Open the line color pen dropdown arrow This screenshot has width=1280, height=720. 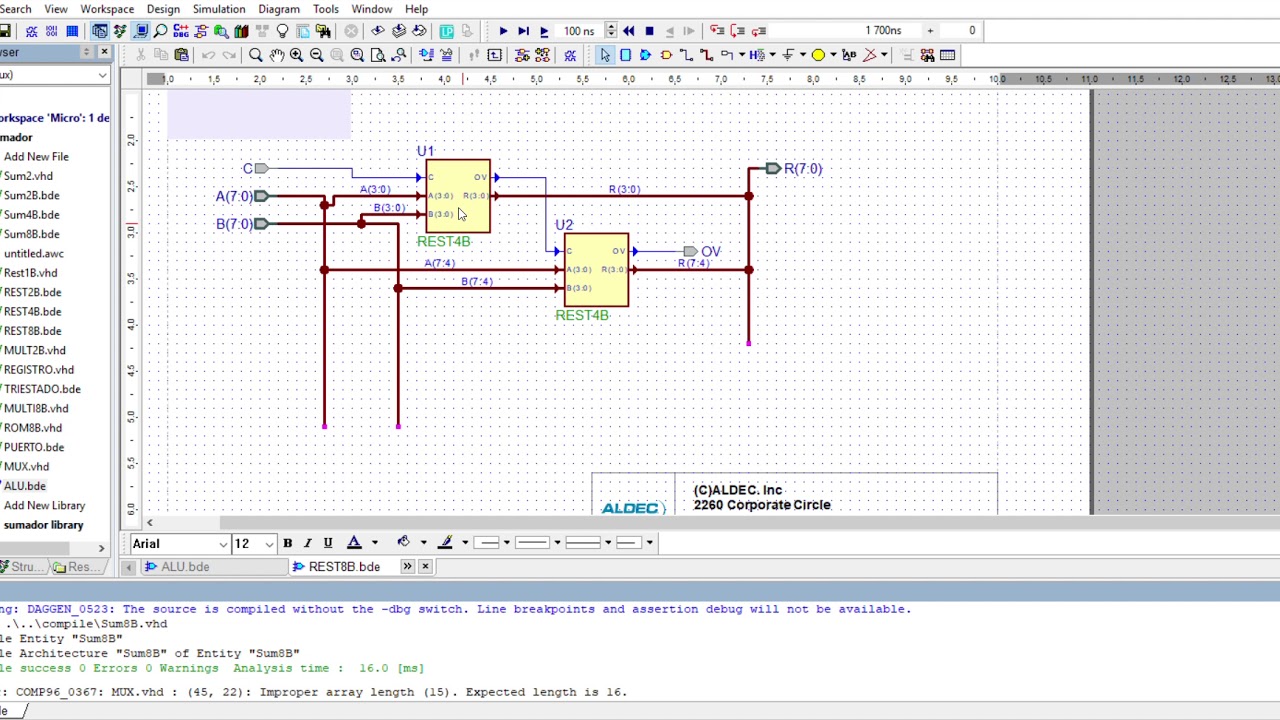465,543
